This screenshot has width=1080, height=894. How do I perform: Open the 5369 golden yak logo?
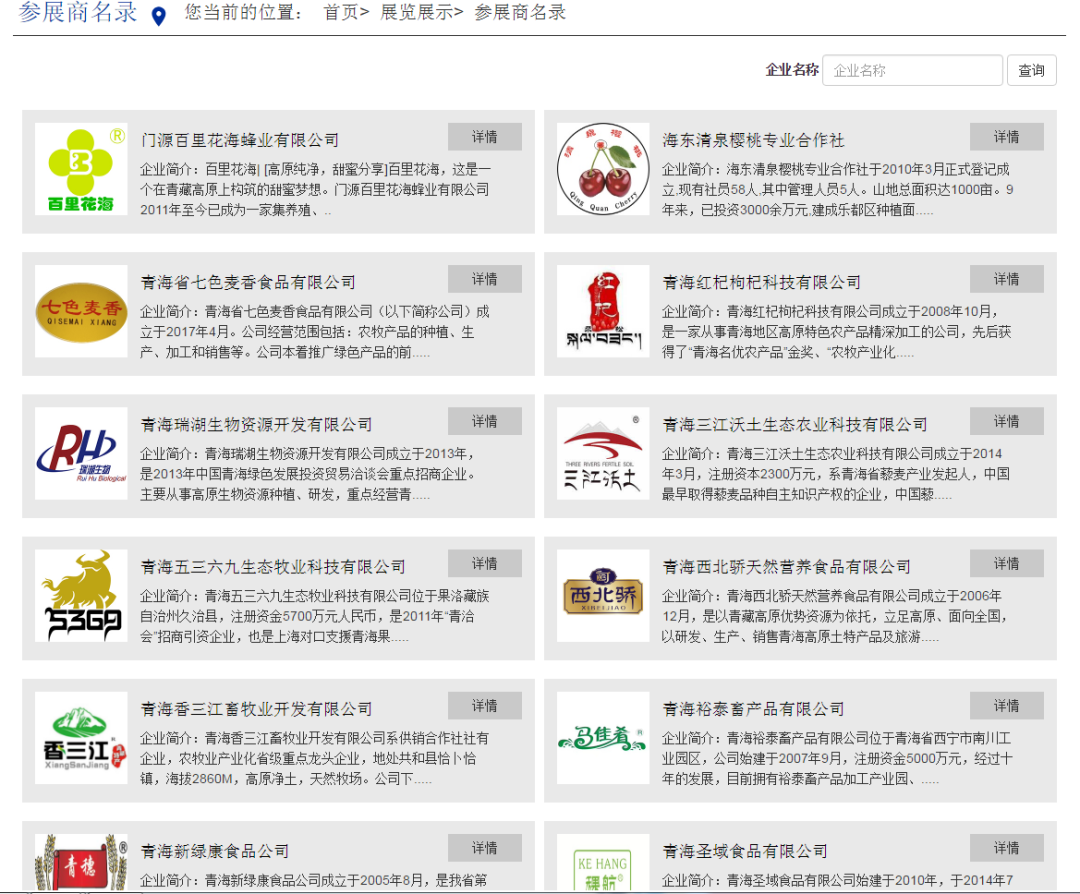pyautogui.click(x=81, y=596)
